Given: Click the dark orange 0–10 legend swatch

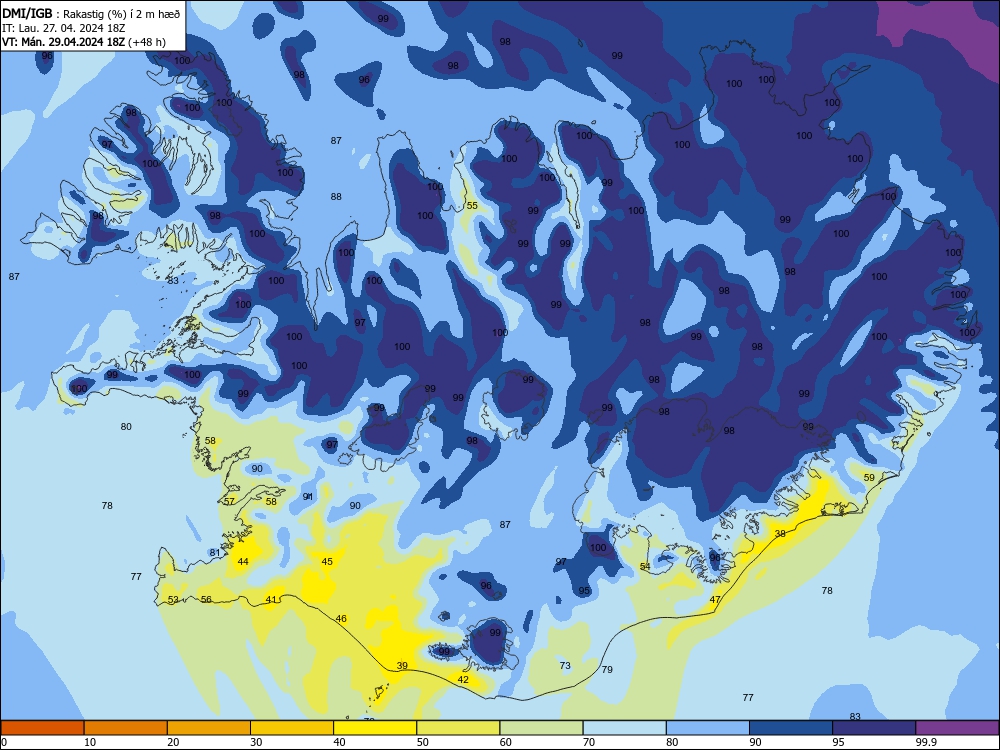Looking at the screenshot, I should (43, 728).
